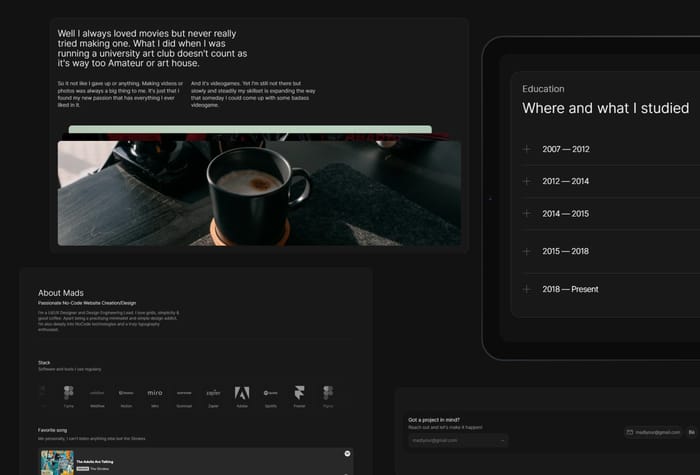Click the email input under 'Got a project in mind?'
The image size is (700, 475).
pos(458,441)
